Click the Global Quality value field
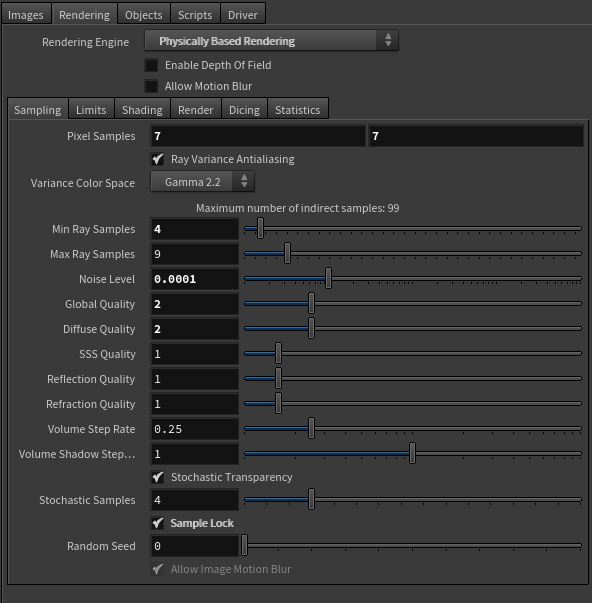Viewport: 592px width, 603px height. pyautogui.click(x=195, y=304)
